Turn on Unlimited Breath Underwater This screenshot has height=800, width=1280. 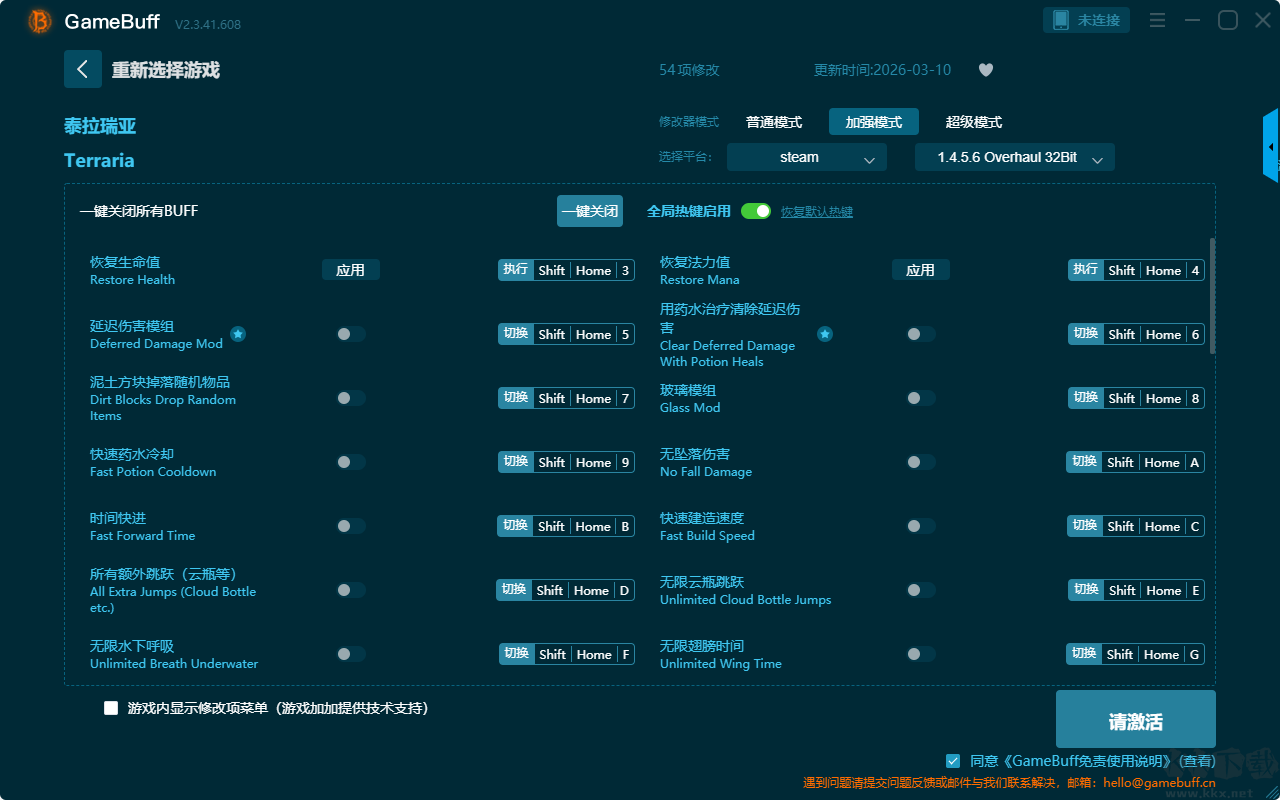click(x=351, y=654)
